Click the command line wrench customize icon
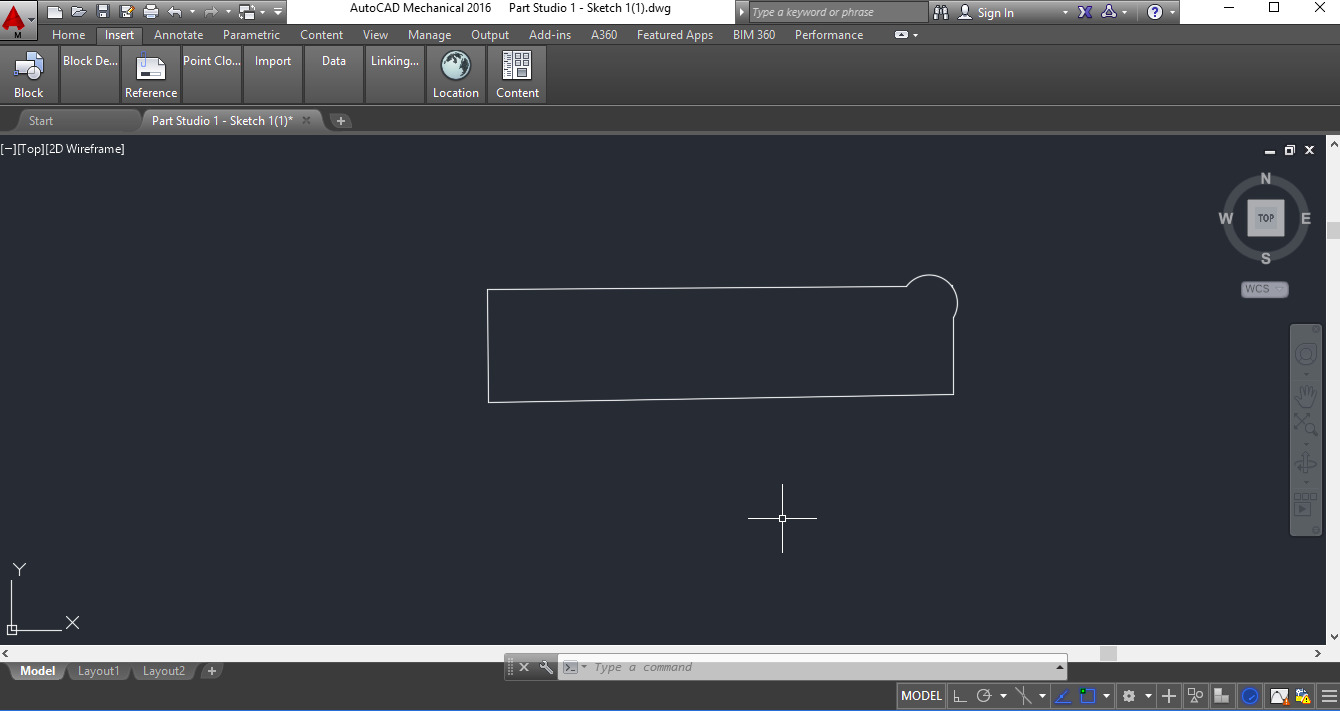1340x711 pixels. click(546, 667)
